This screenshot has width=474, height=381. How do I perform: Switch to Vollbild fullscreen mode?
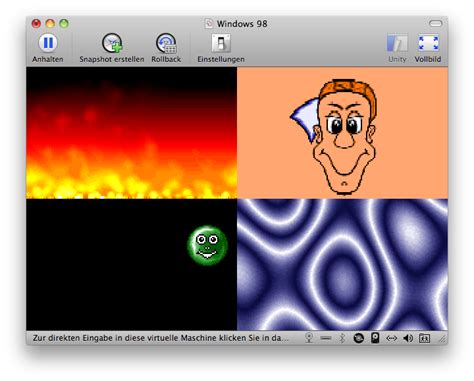pos(428,43)
